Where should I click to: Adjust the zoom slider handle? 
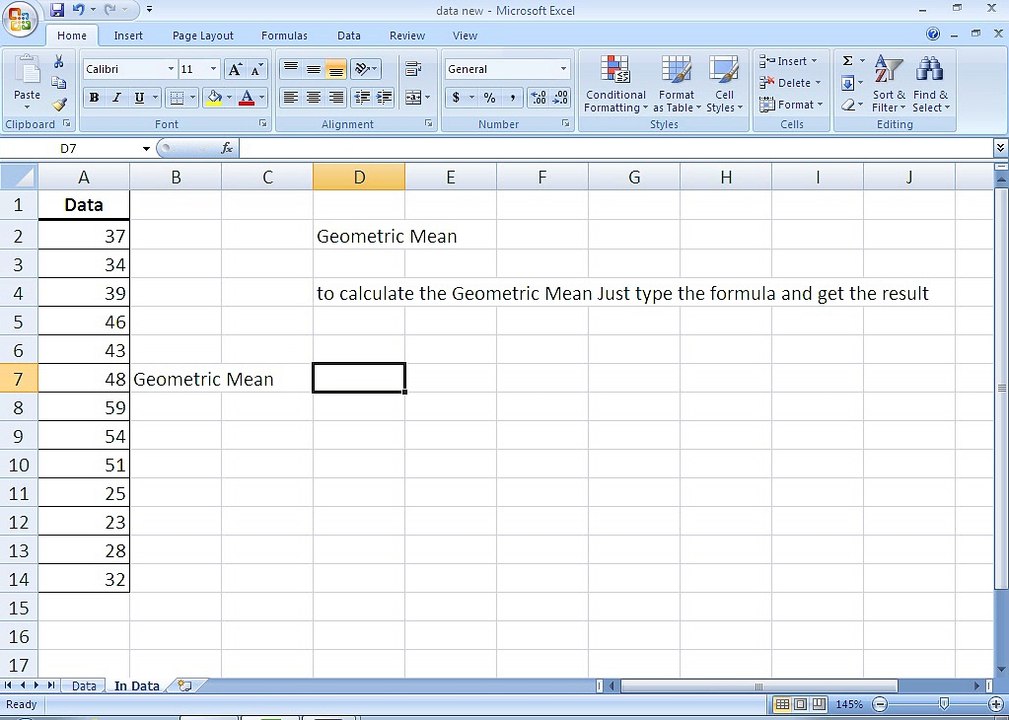click(943, 704)
